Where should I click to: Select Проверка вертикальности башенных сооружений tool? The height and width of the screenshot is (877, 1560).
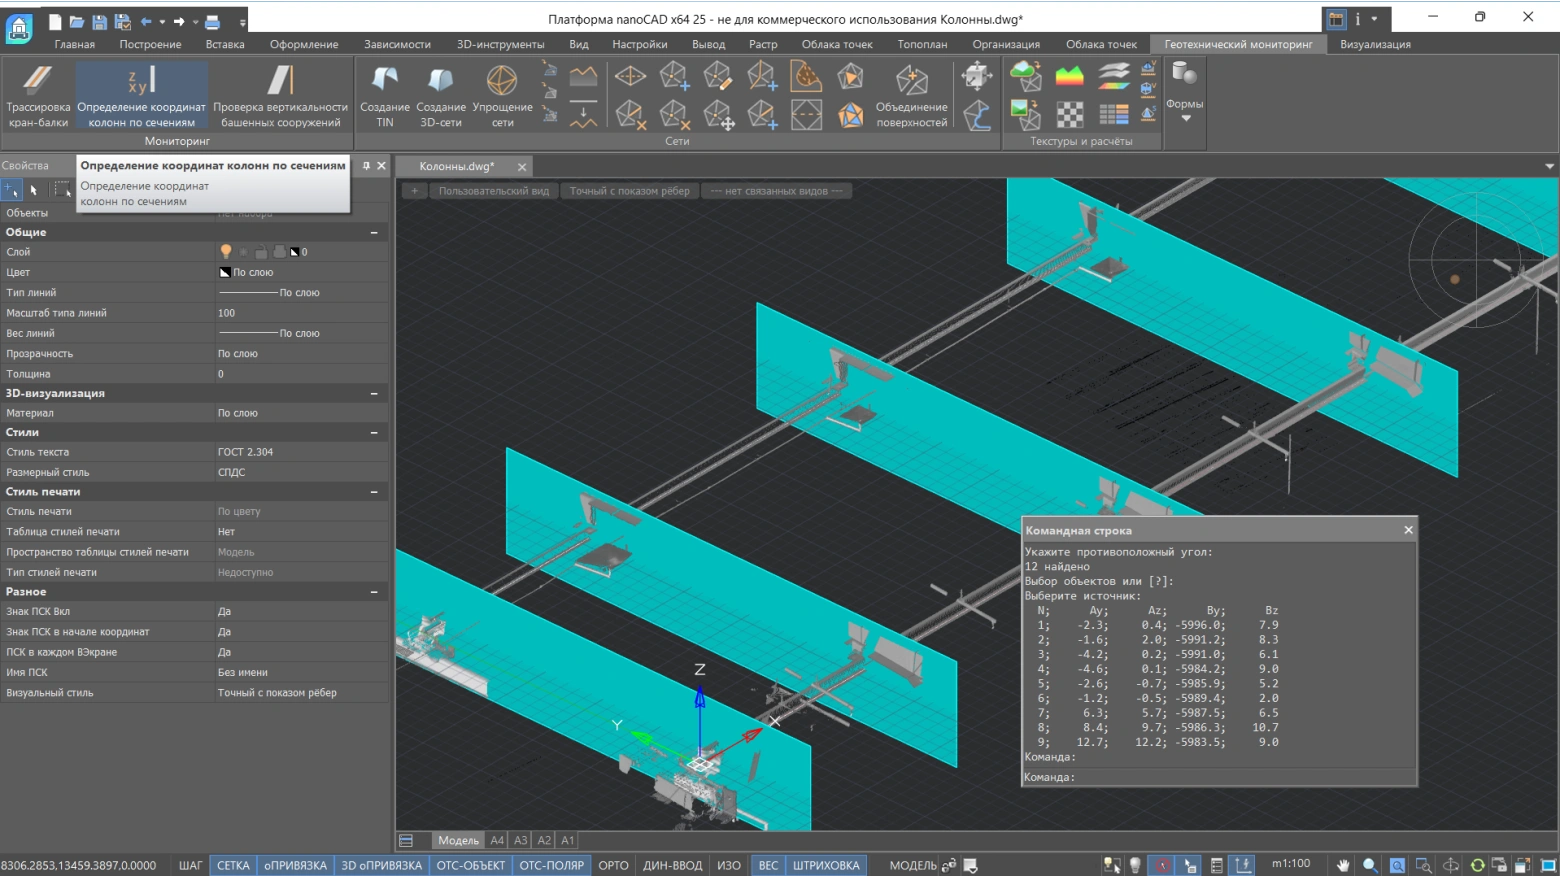(280, 96)
